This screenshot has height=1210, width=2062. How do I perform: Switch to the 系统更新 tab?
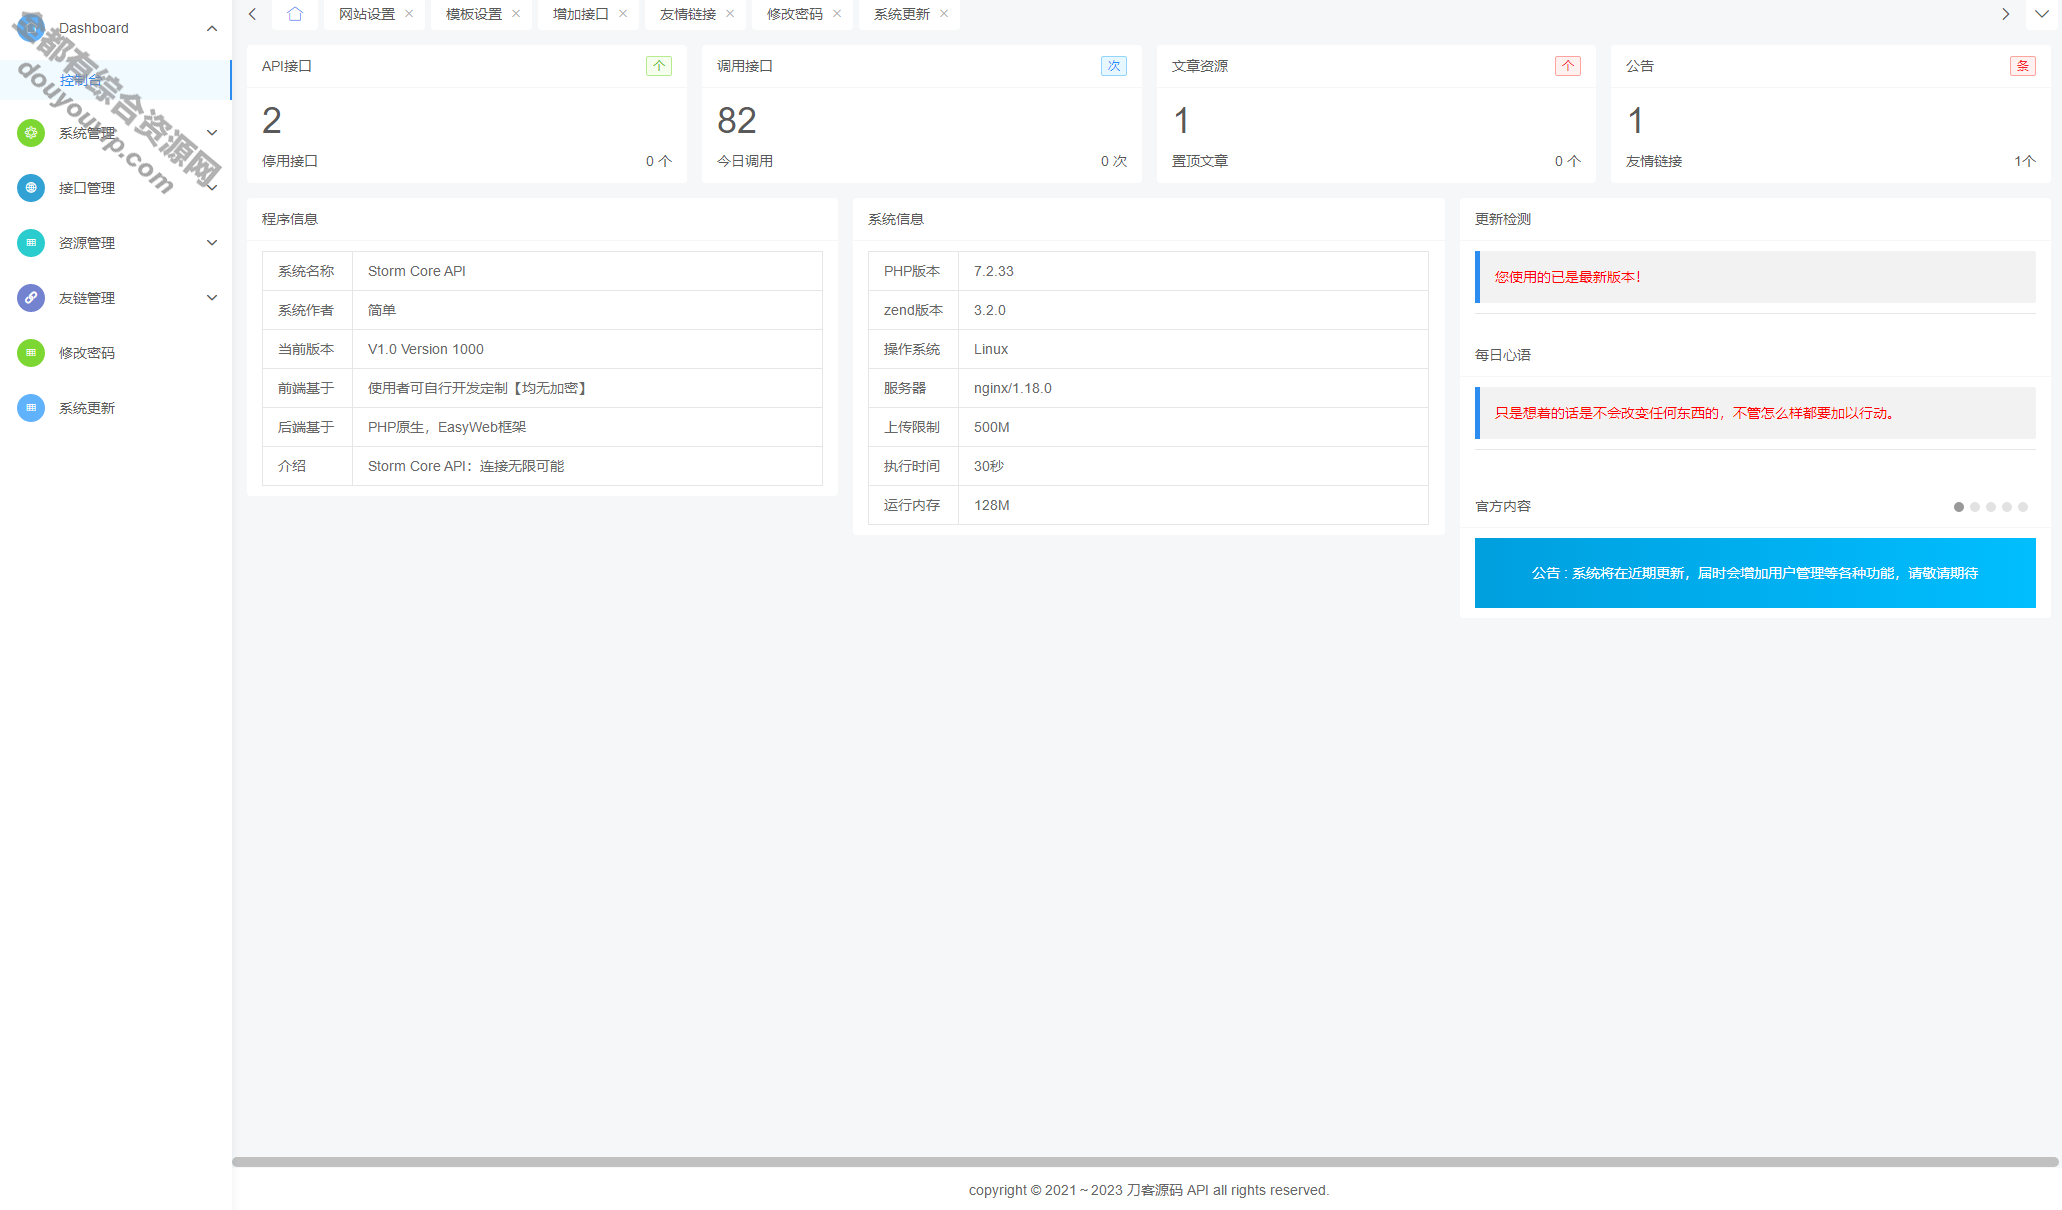coord(902,14)
